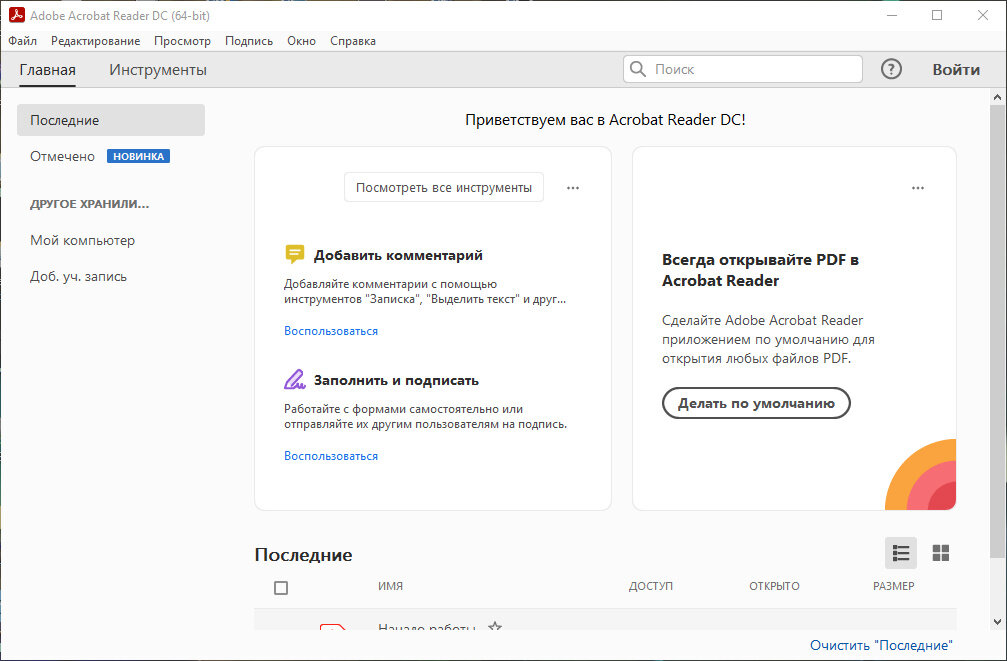Image resolution: width=1007 pixels, height=661 pixels.
Task: Click the help question mark icon
Action: click(x=891, y=69)
